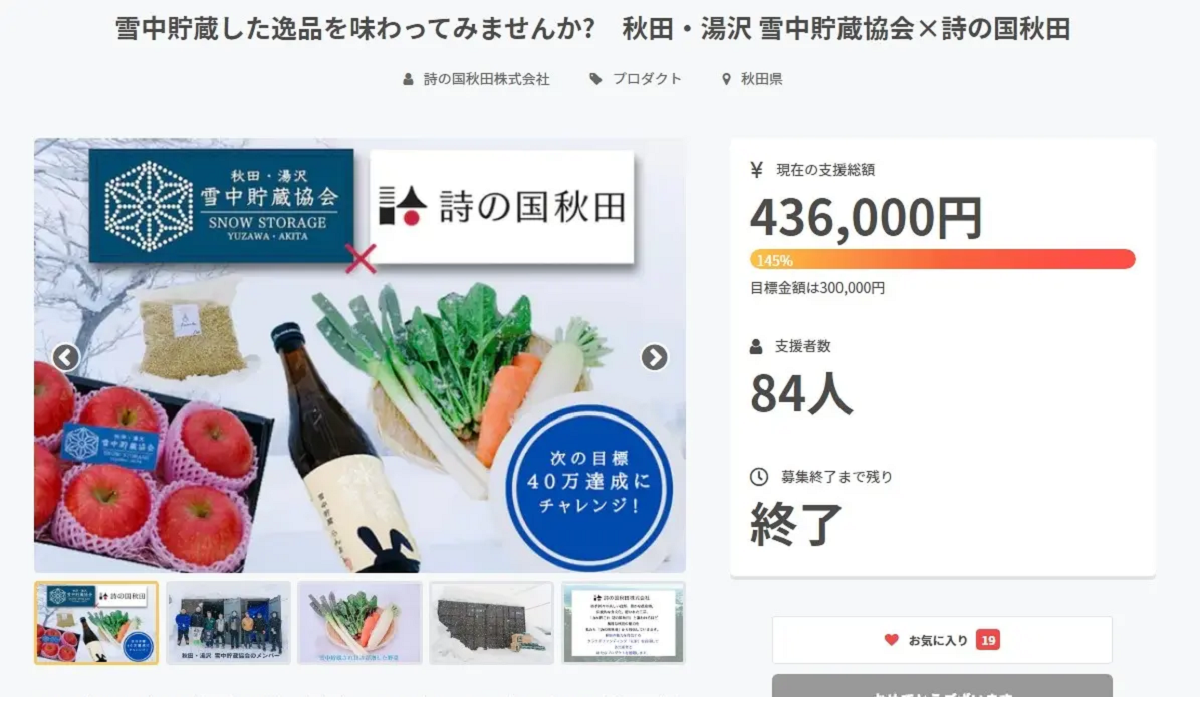Click the 145% funding progress bar

coord(943,260)
